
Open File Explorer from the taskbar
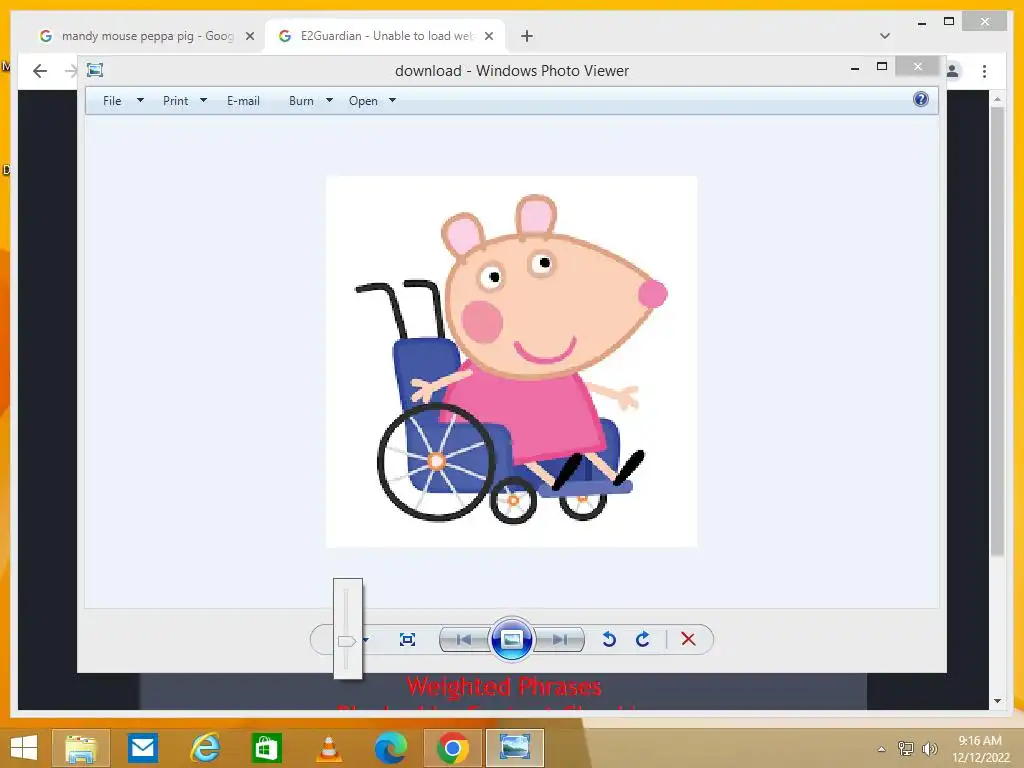pos(80,748)
